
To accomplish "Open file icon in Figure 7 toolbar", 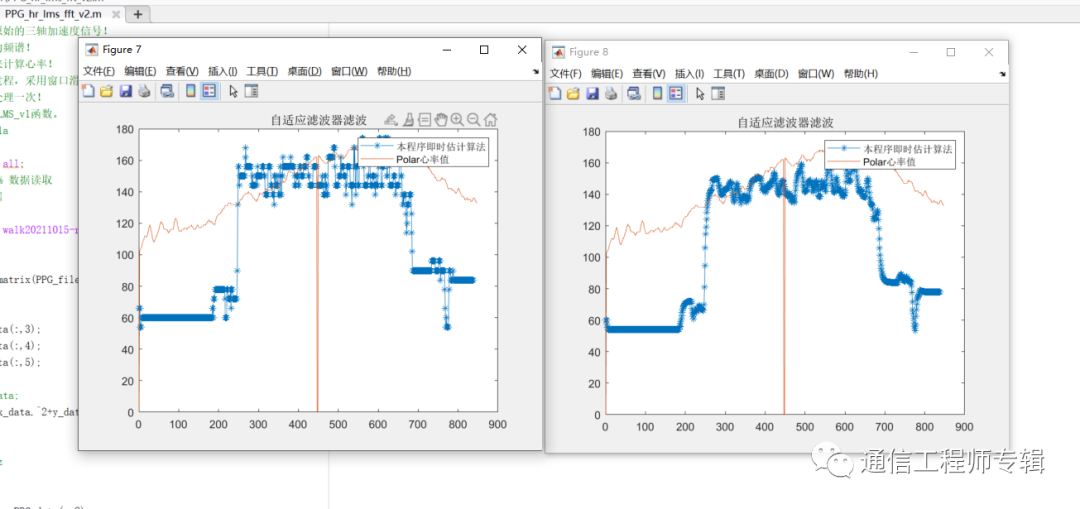I will pos(107,91).
